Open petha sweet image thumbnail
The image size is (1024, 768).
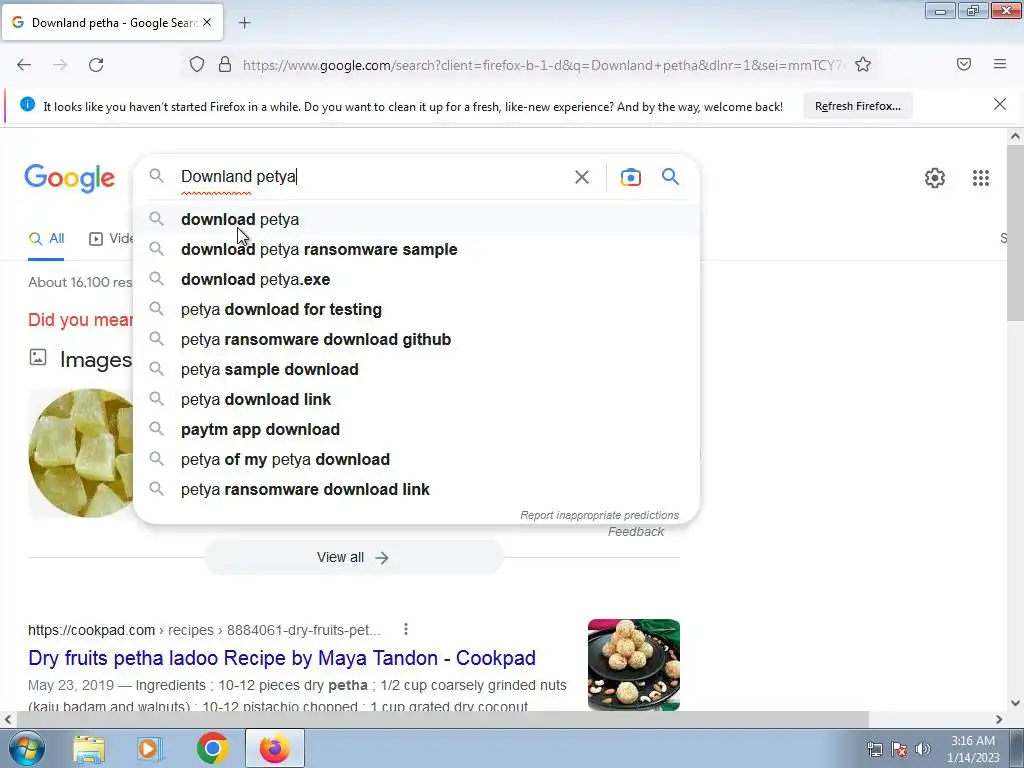(81, 453)
